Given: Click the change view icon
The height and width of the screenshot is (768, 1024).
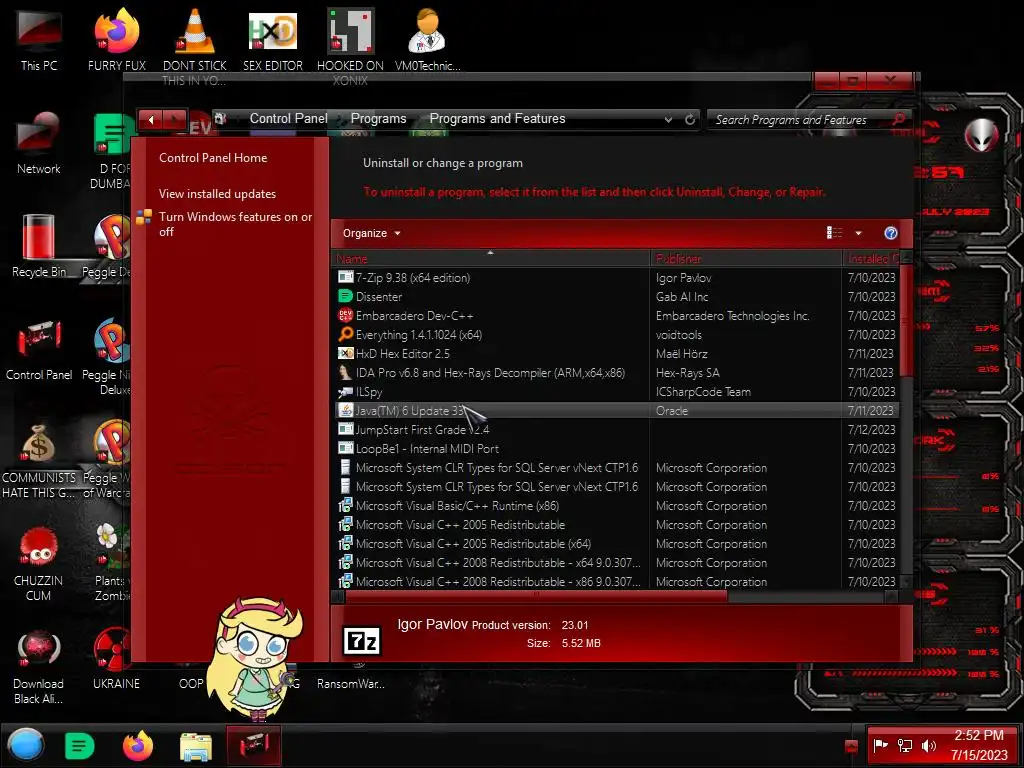Looking at the screenshot, I should coord(834,233).
